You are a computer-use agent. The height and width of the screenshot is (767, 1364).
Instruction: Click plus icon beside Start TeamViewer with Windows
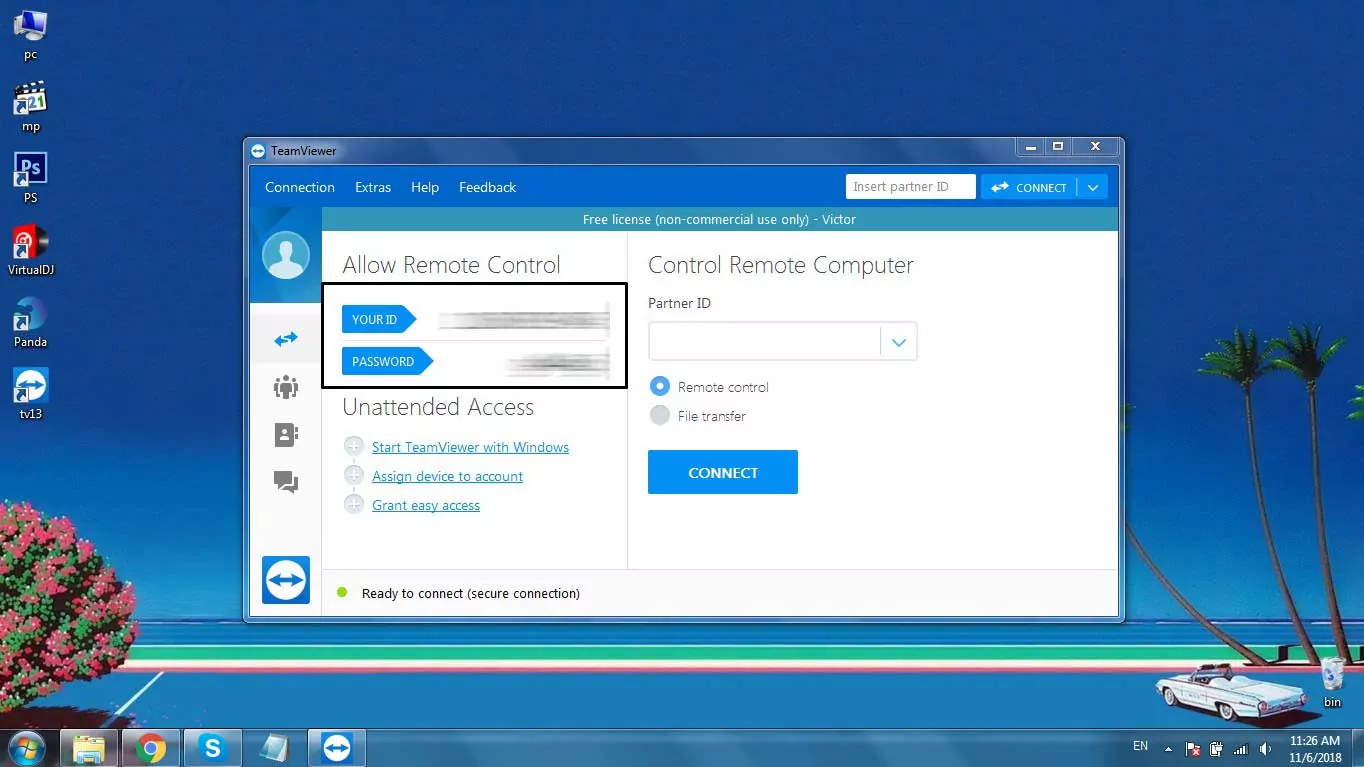353,447
